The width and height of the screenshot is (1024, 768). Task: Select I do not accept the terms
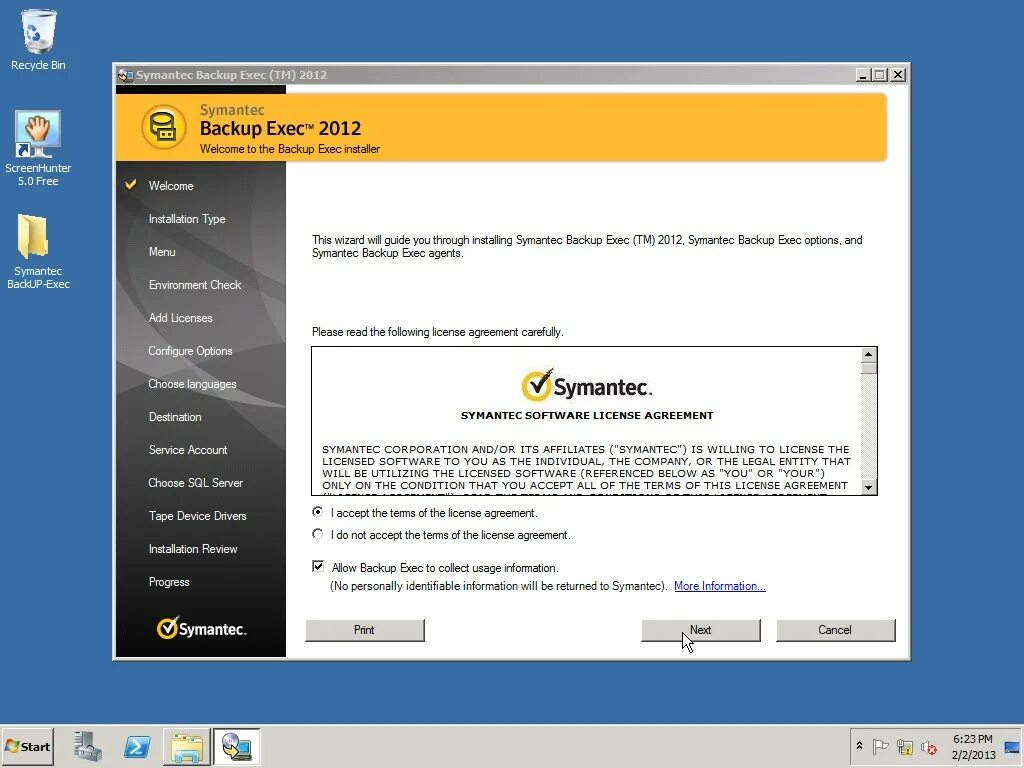tap(317, 534)
